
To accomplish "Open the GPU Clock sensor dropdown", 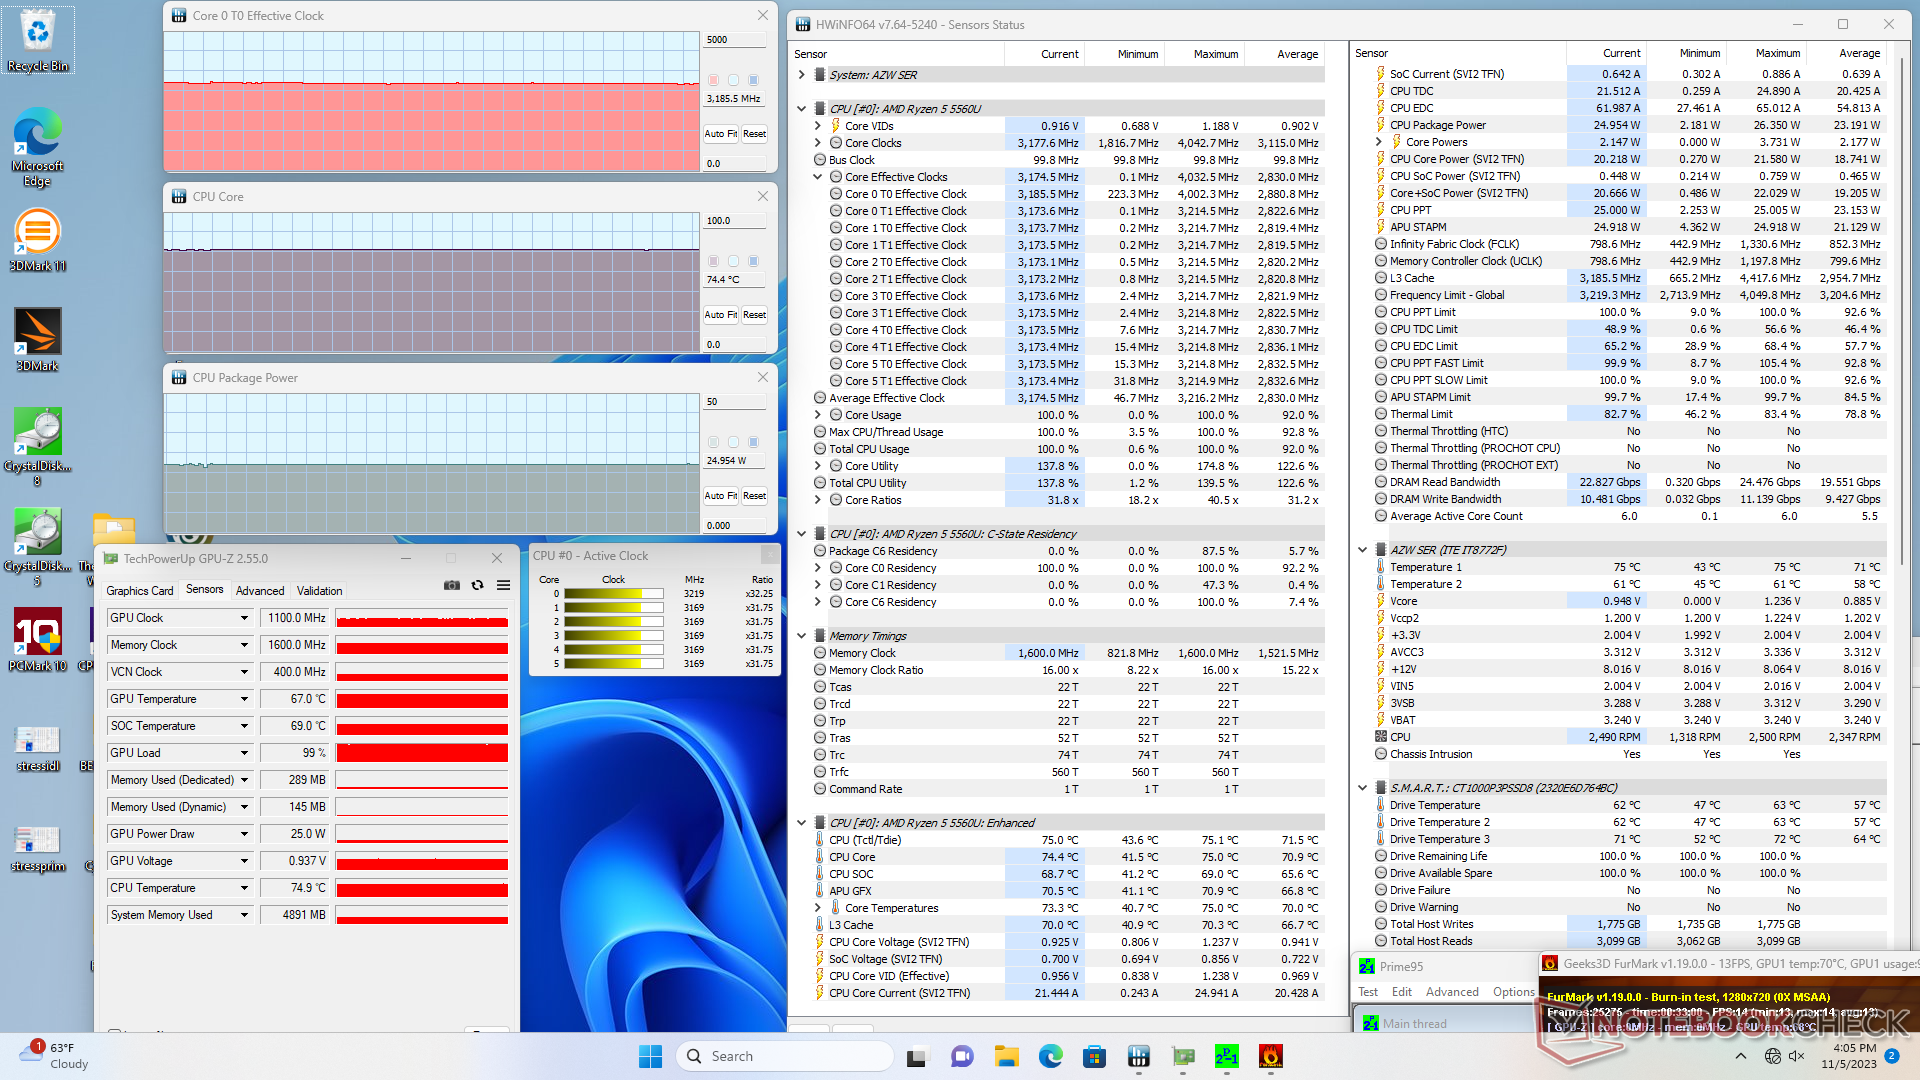I will 244,618.
